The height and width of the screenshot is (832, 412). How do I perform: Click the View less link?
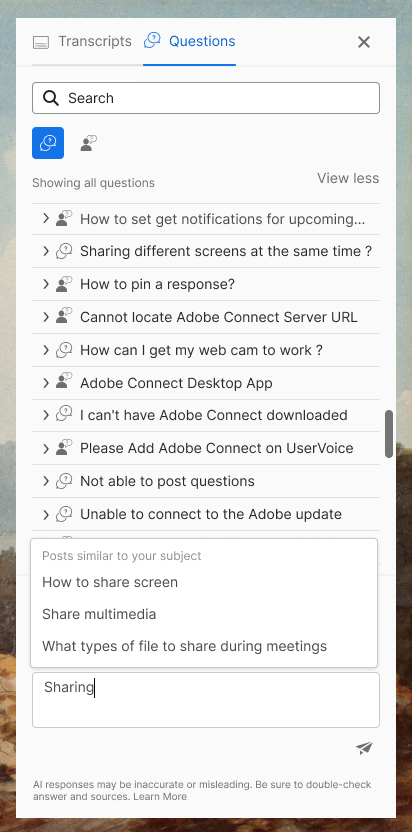(x=348, y=178)
